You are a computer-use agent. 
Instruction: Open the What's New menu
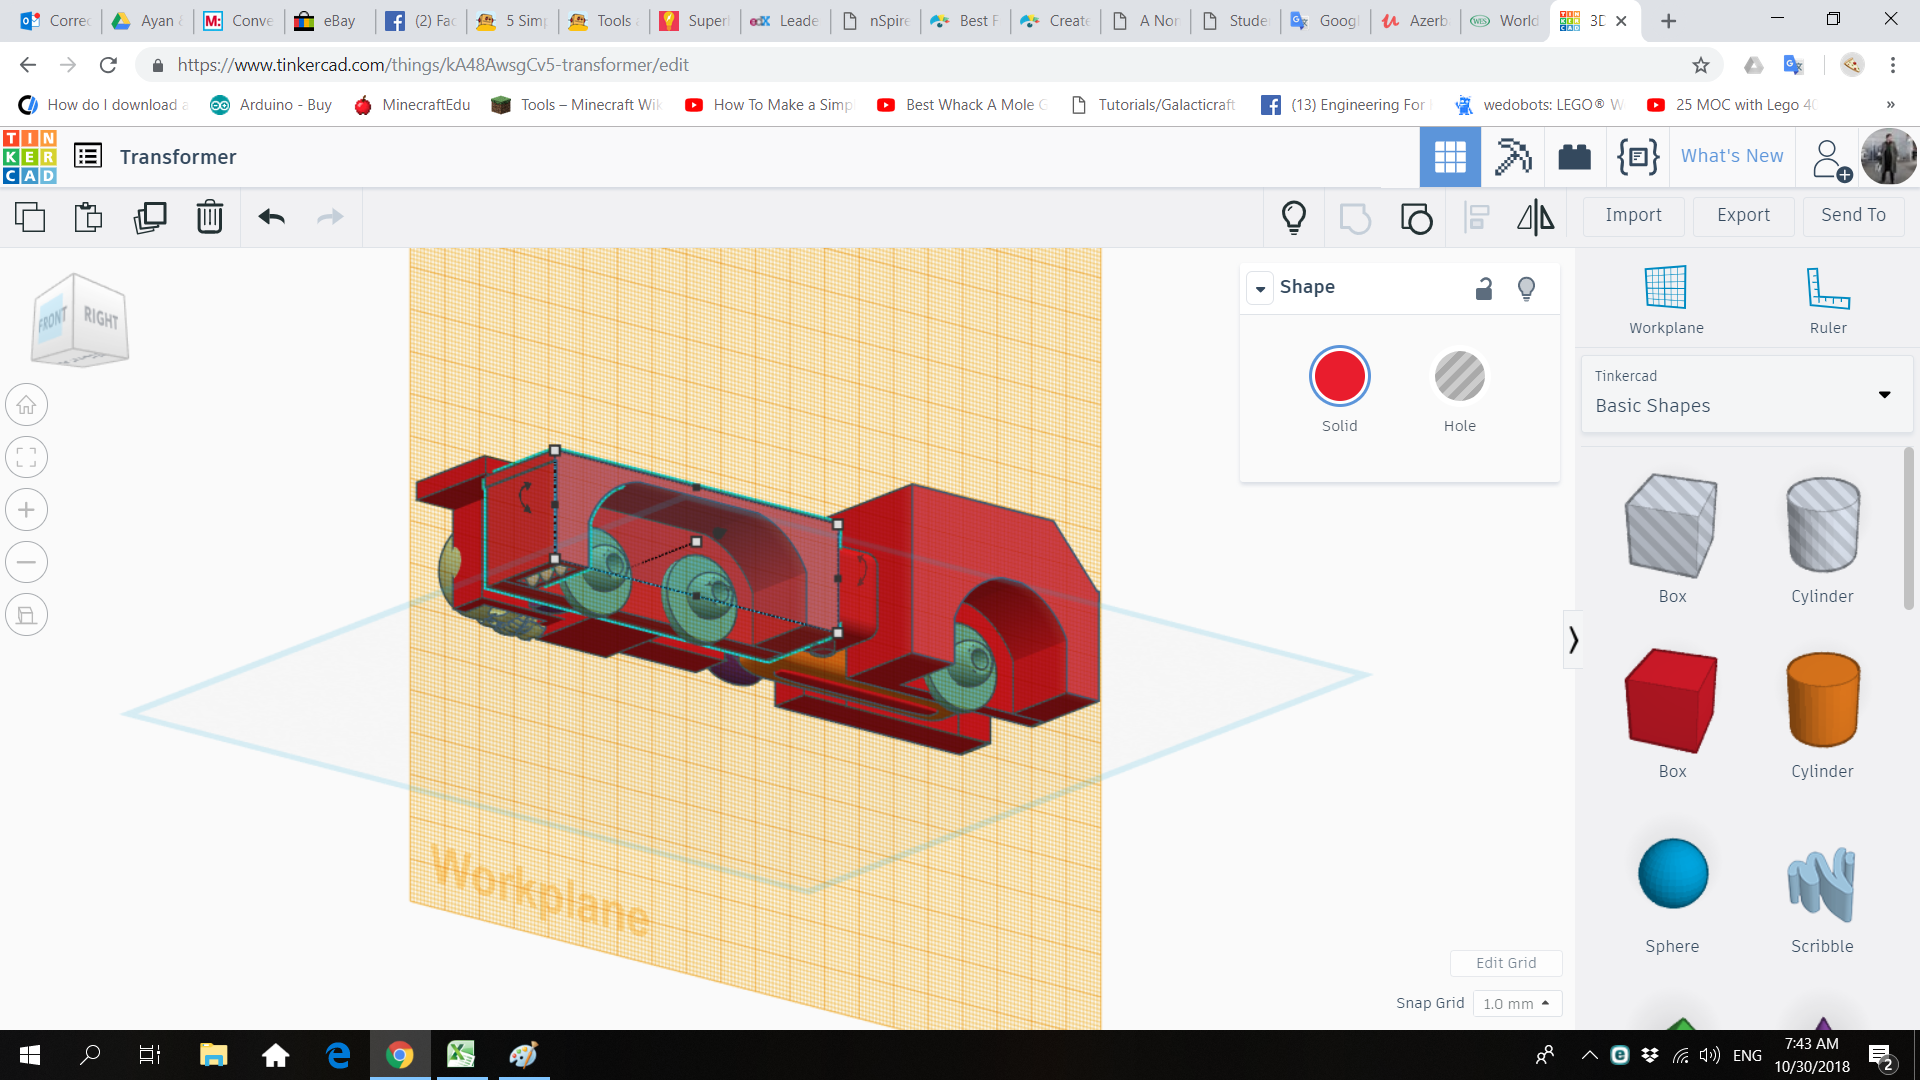[1731, 156]
